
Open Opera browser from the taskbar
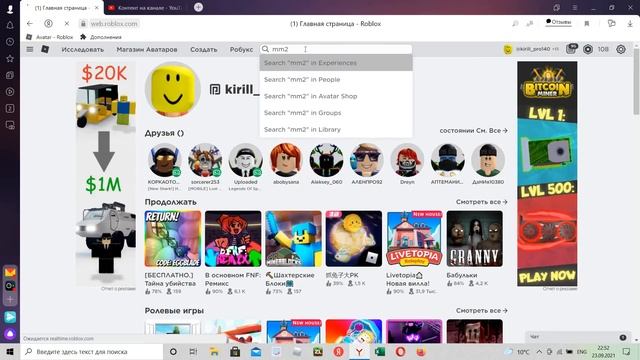[x=400, y=351]
